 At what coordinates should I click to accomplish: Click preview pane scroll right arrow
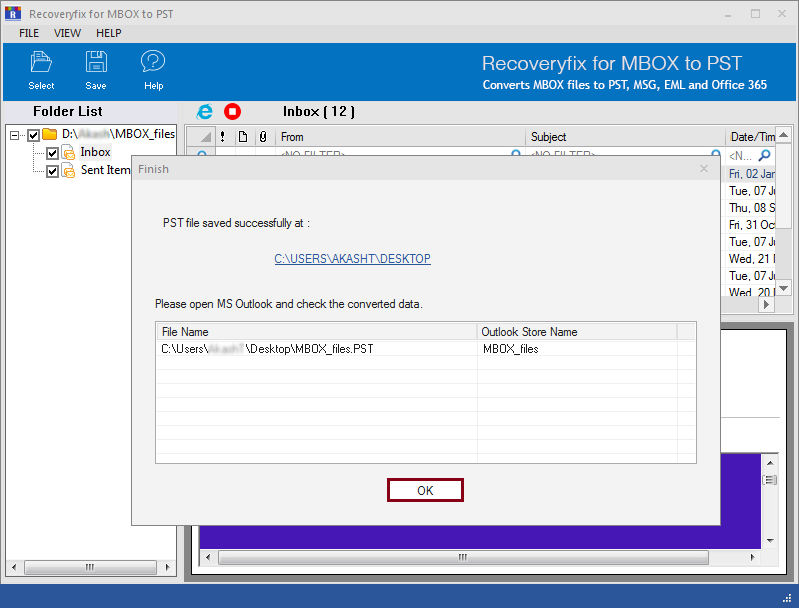[x=752, y=558]
